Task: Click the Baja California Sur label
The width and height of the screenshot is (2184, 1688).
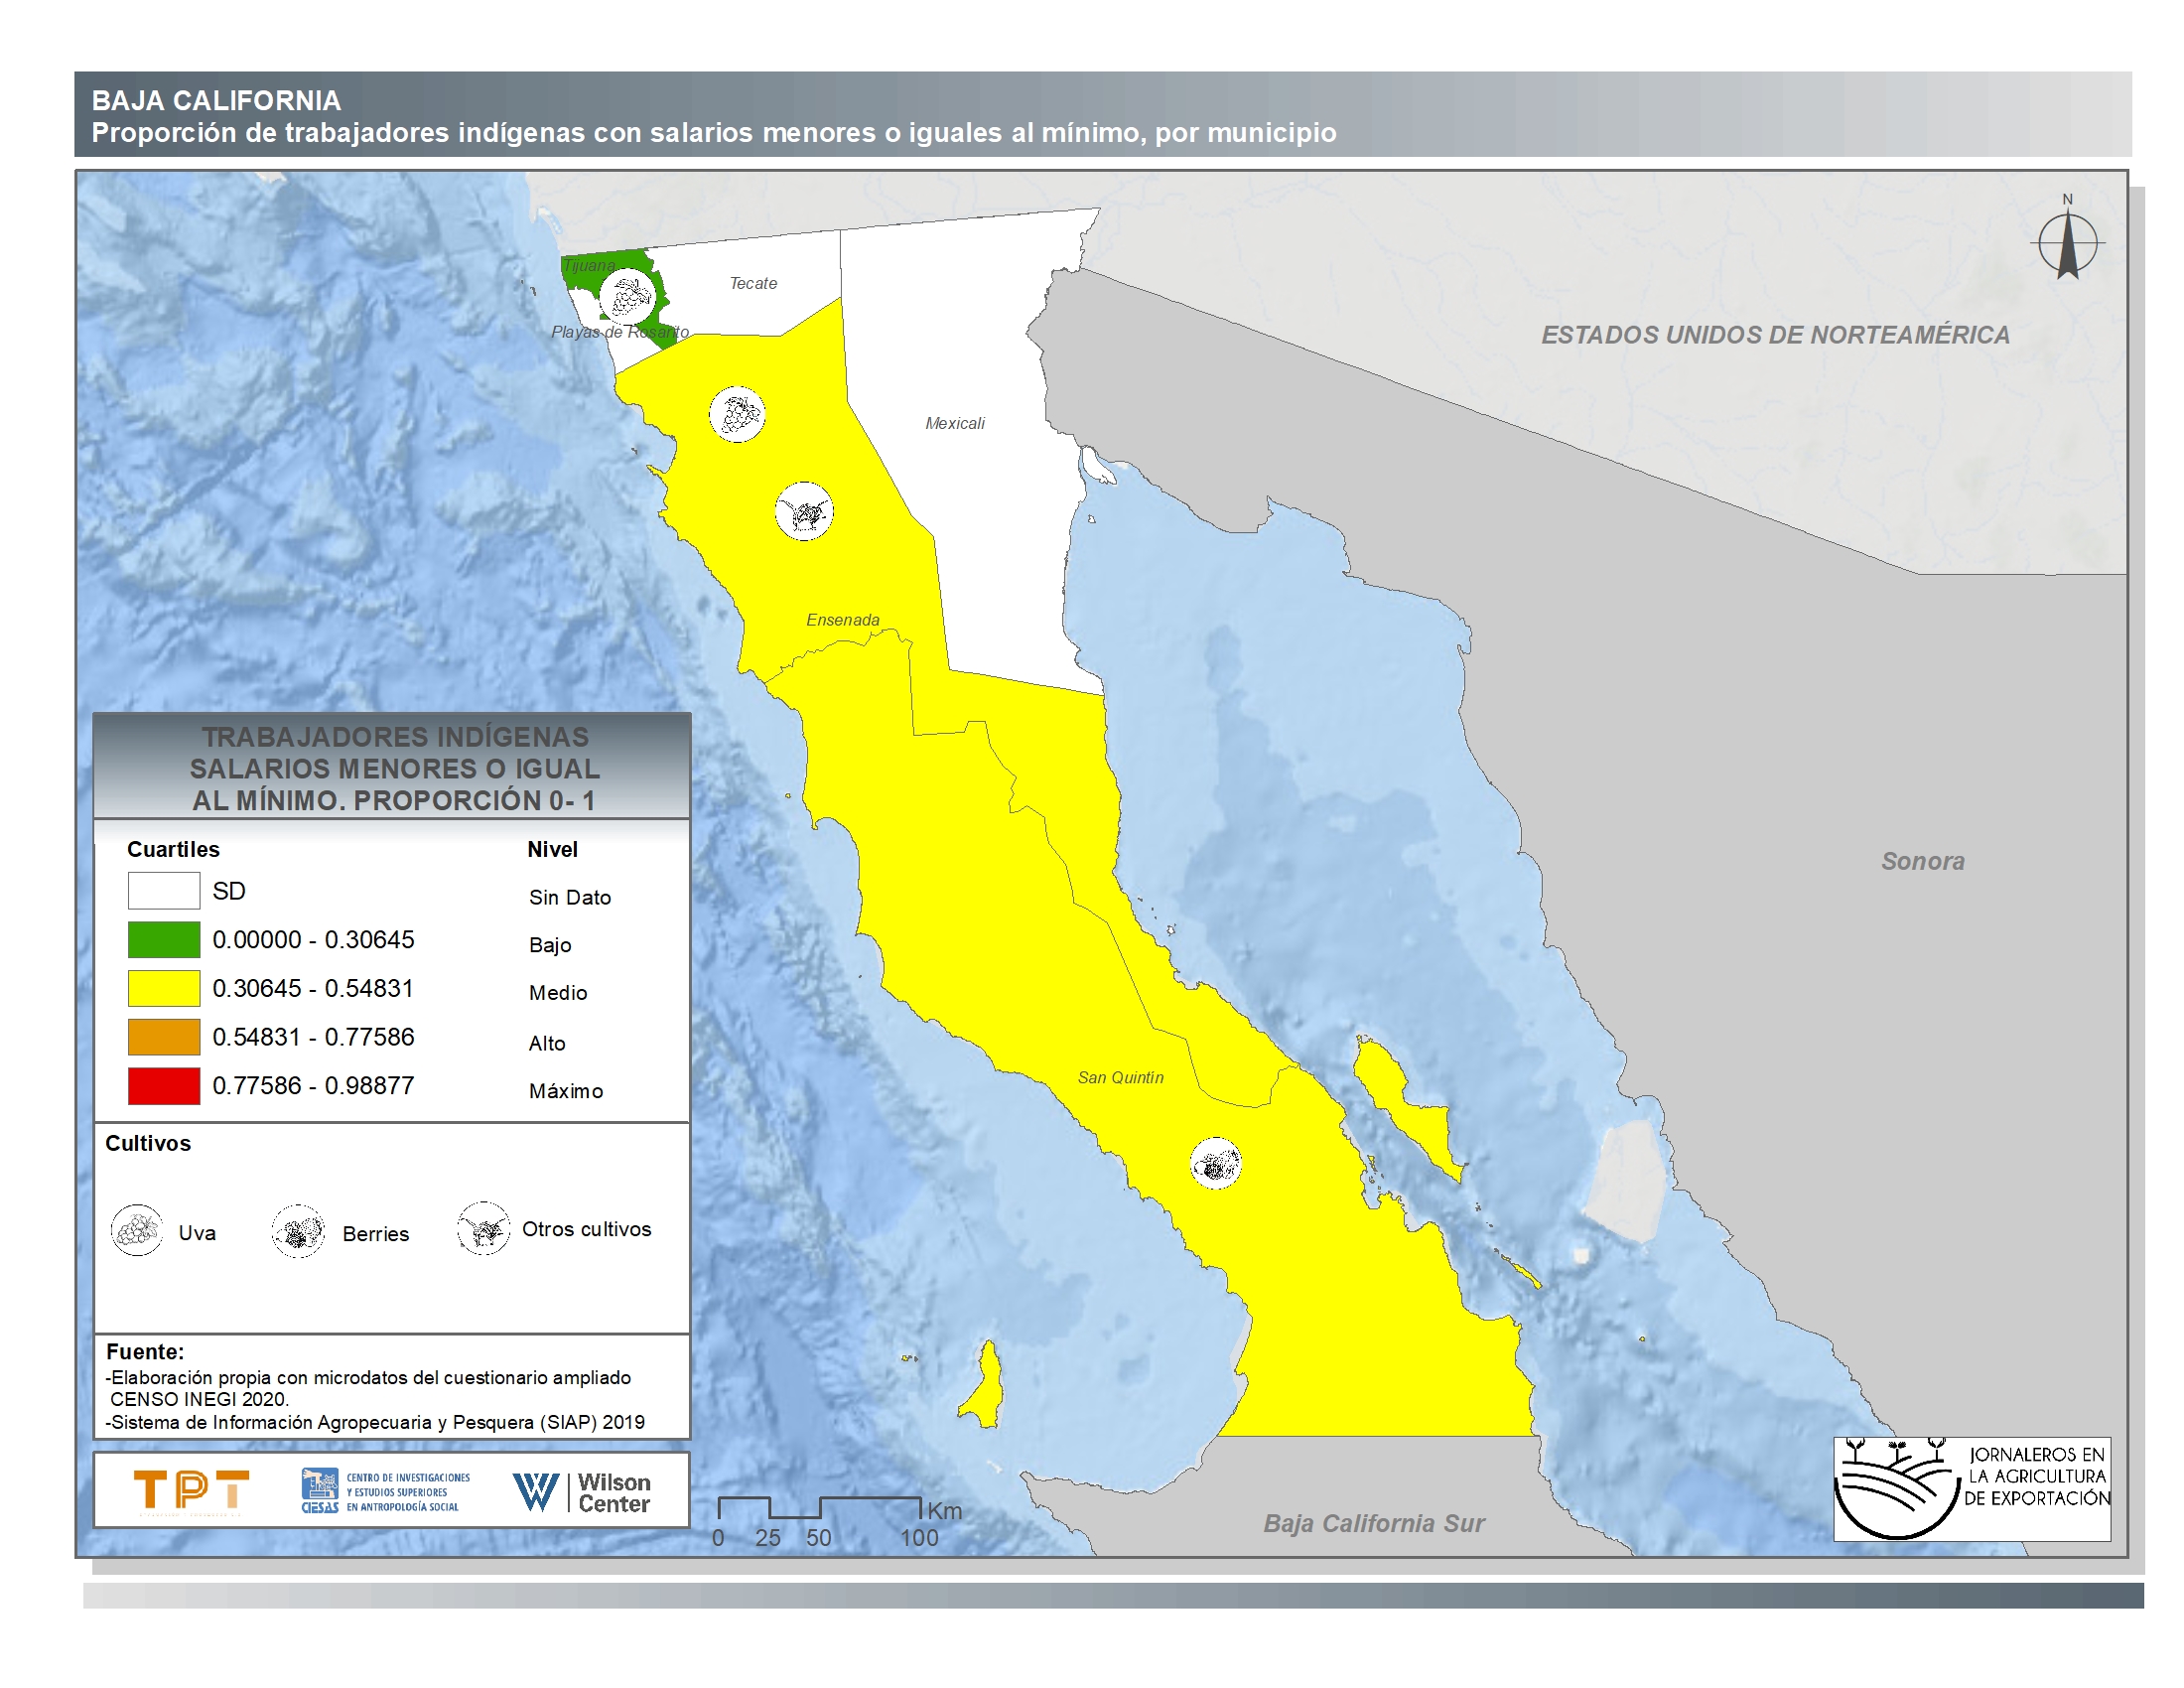Action: tap(1373, 1523)
